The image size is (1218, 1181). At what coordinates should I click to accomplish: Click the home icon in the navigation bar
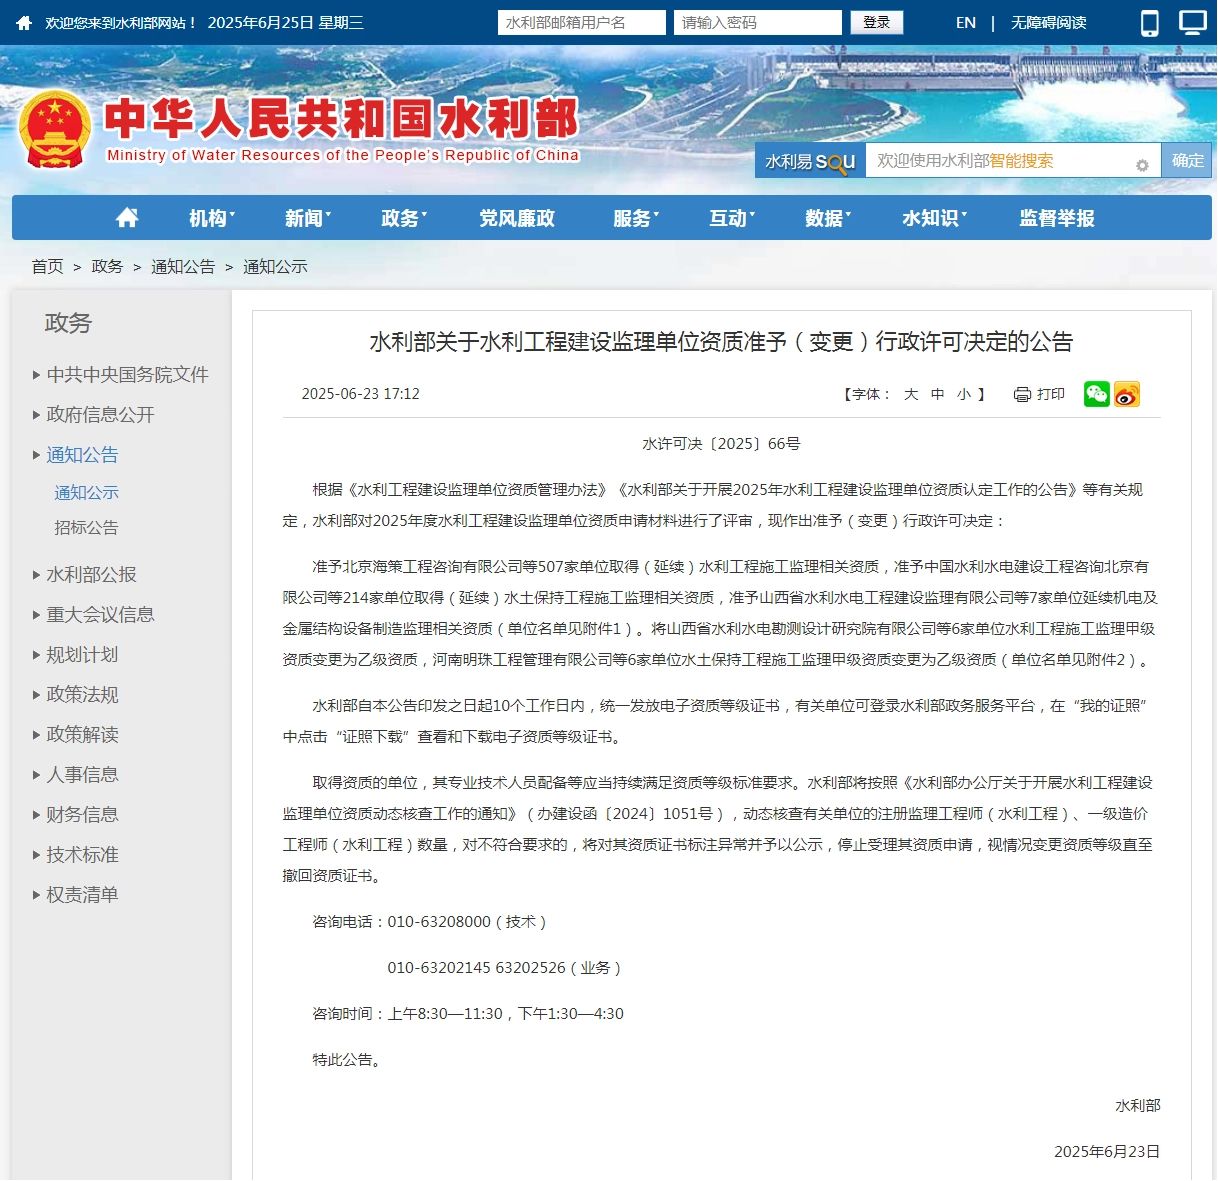127,218
